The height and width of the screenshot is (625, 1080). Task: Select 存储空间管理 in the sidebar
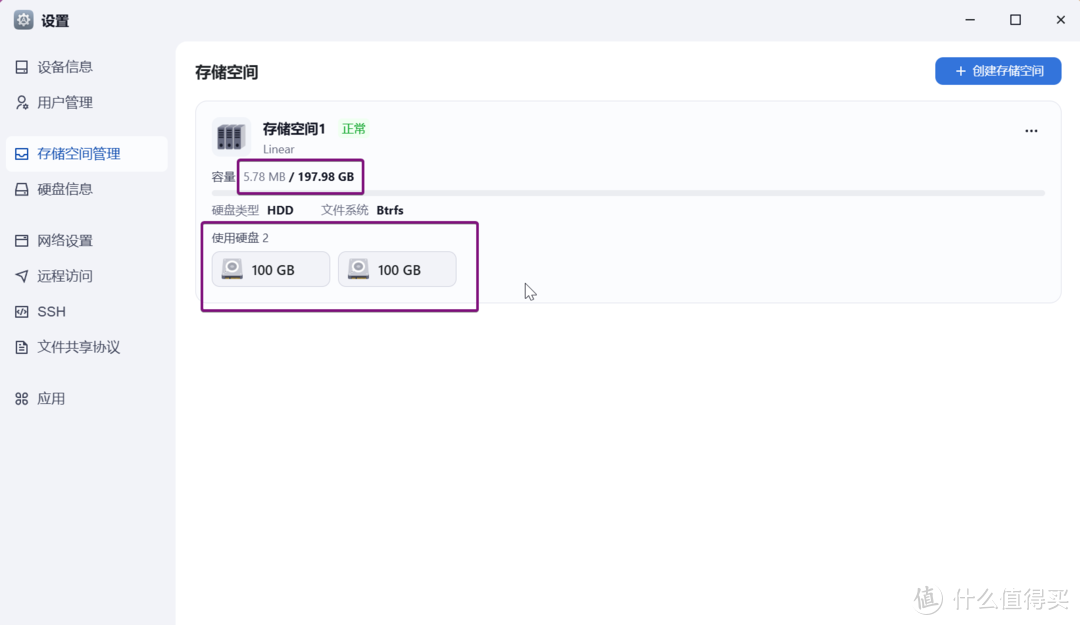(87, 154)
